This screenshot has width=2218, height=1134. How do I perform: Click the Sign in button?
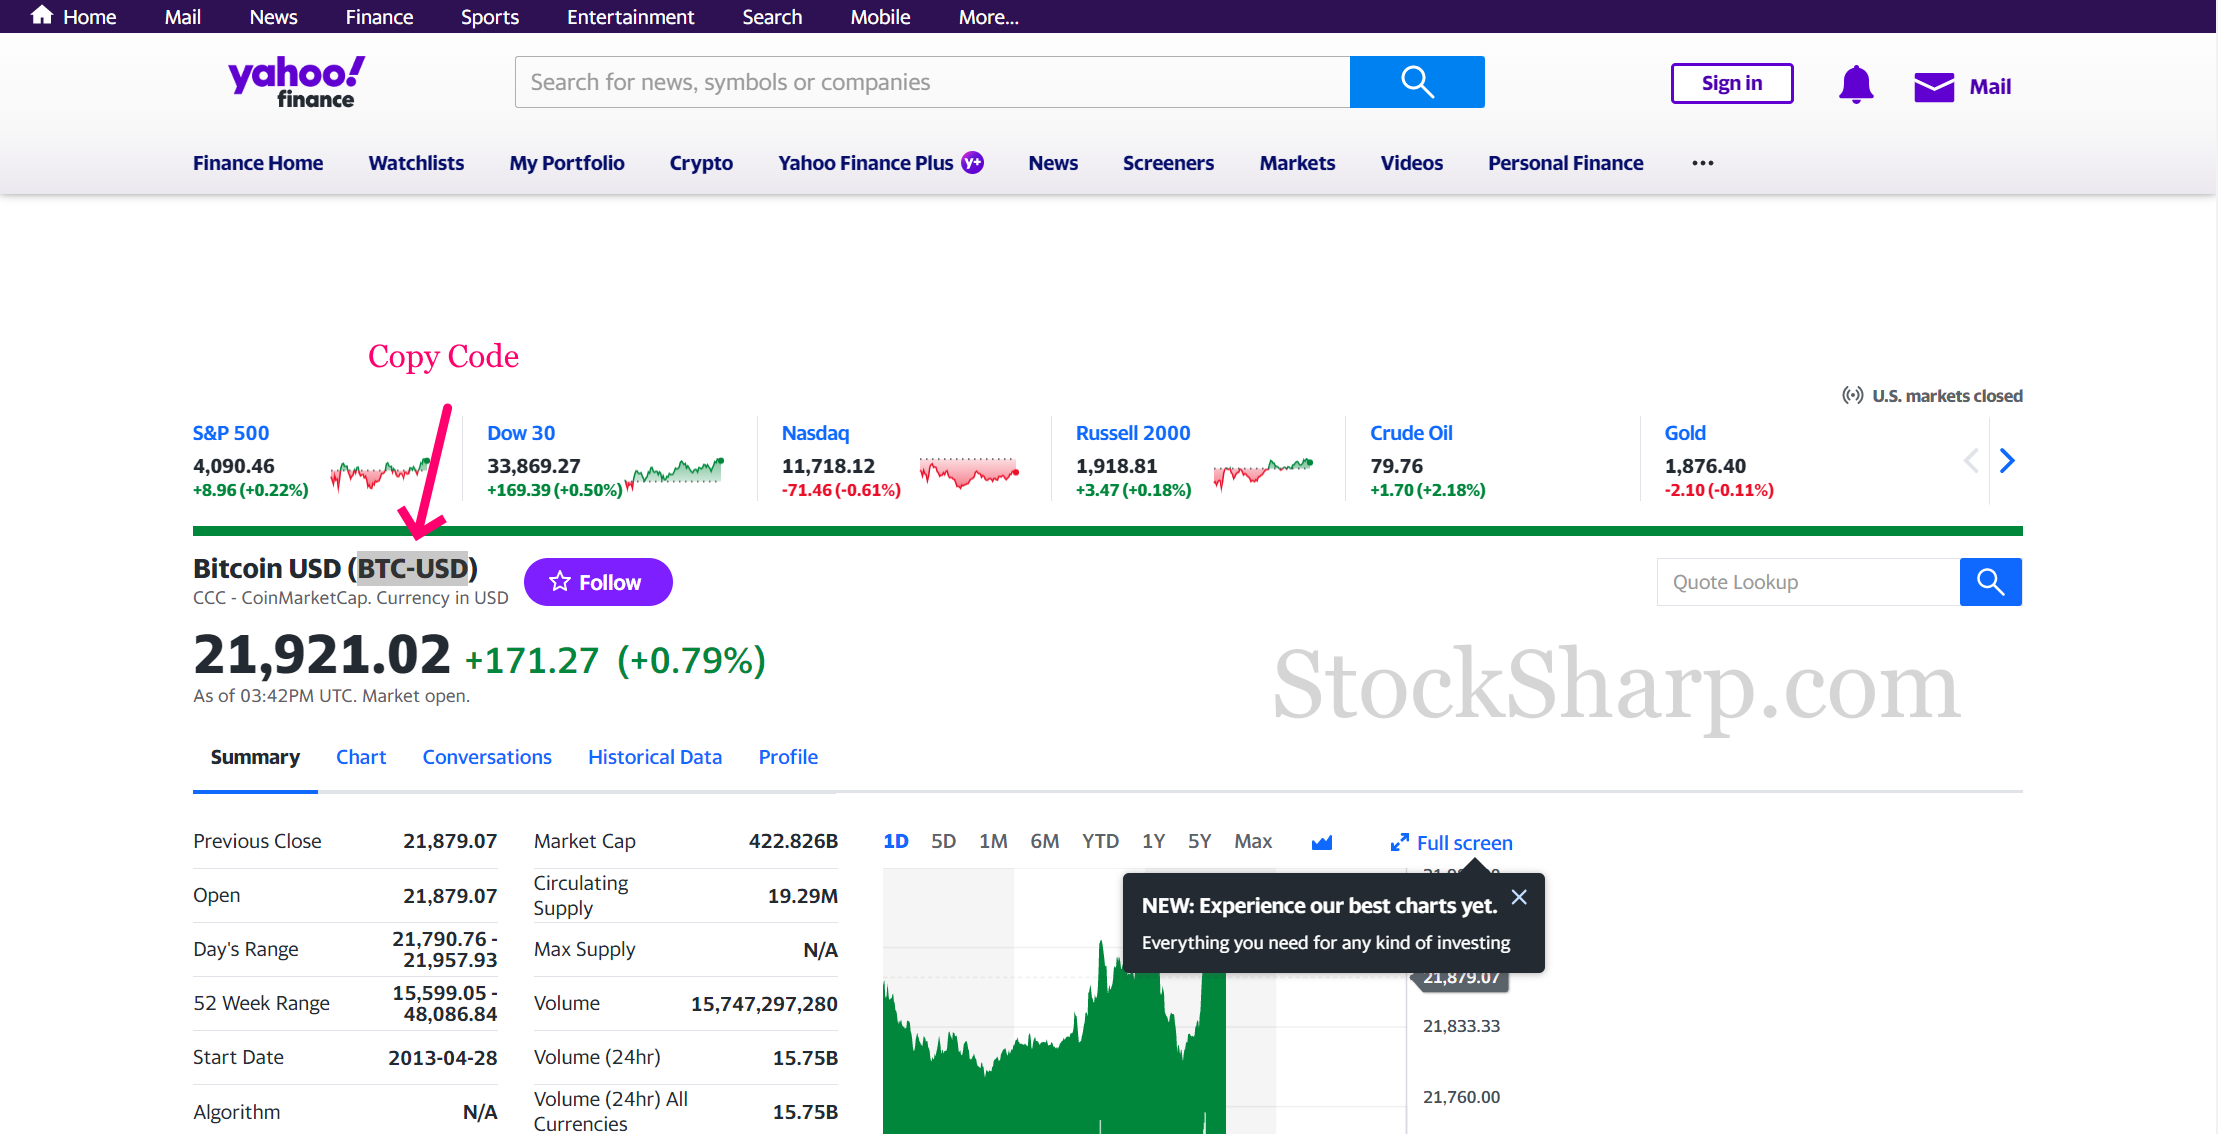coord(1732,83)
